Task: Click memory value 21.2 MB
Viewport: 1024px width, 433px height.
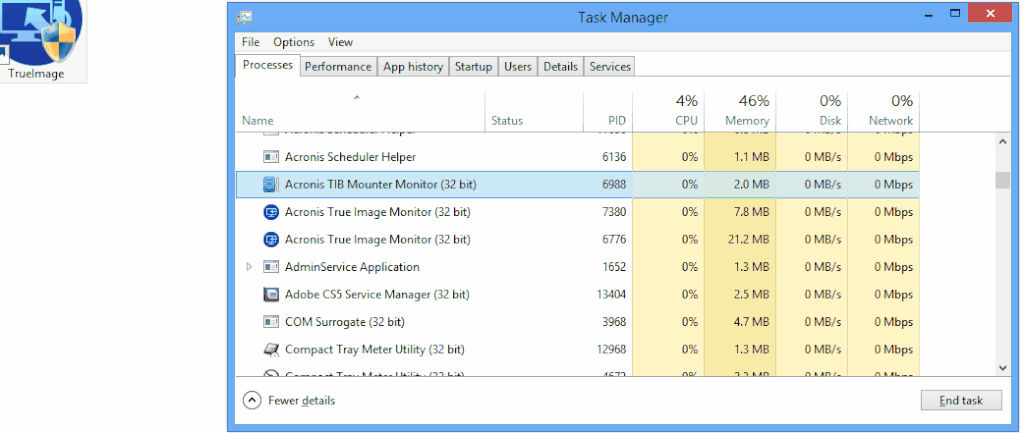Action: [x=748, y=240]
